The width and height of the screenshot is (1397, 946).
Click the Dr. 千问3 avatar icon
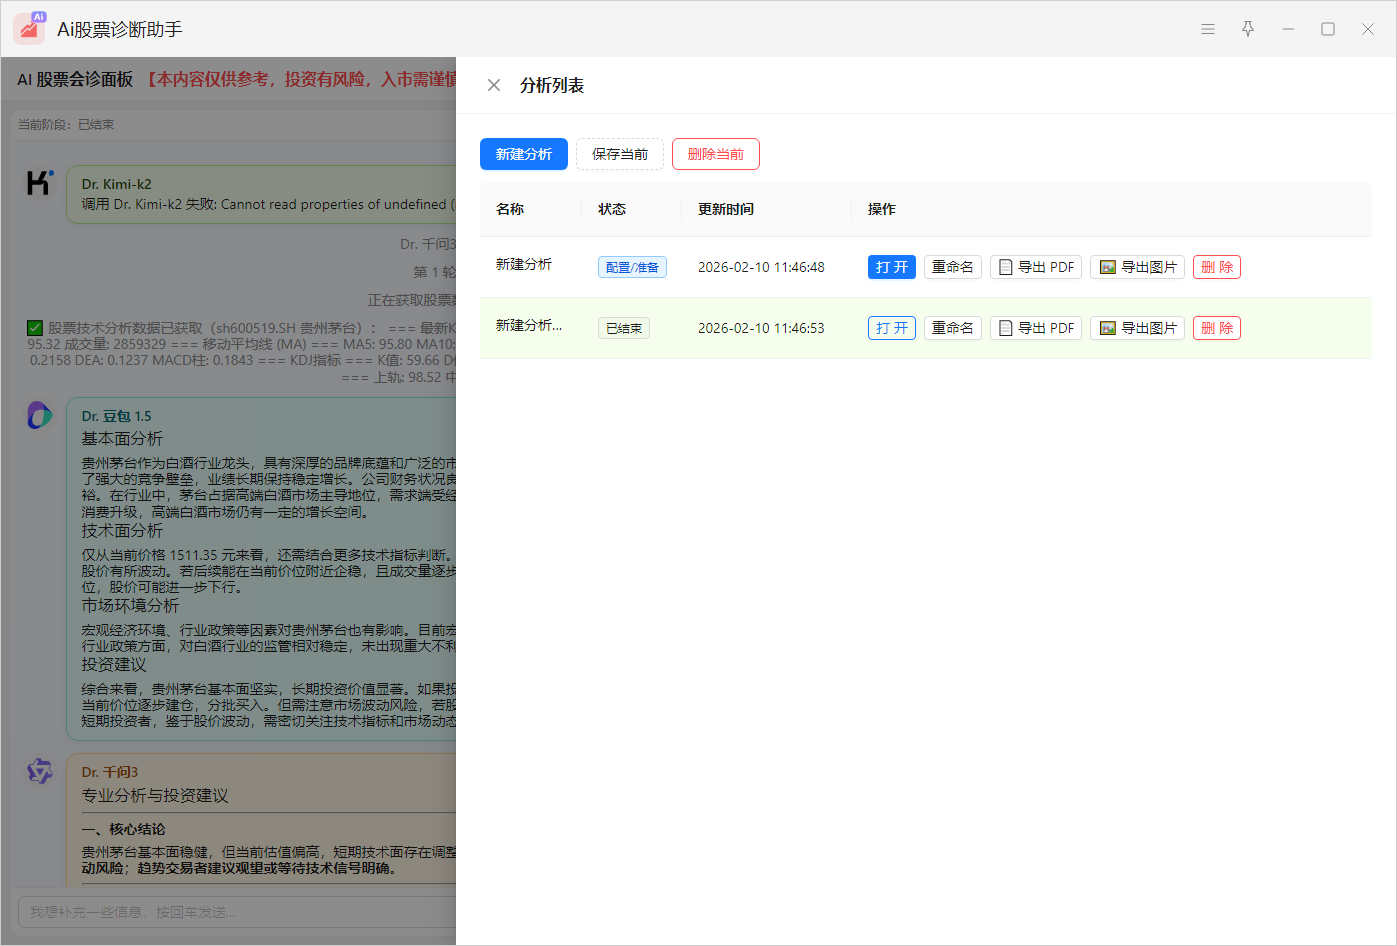(39, 771)
